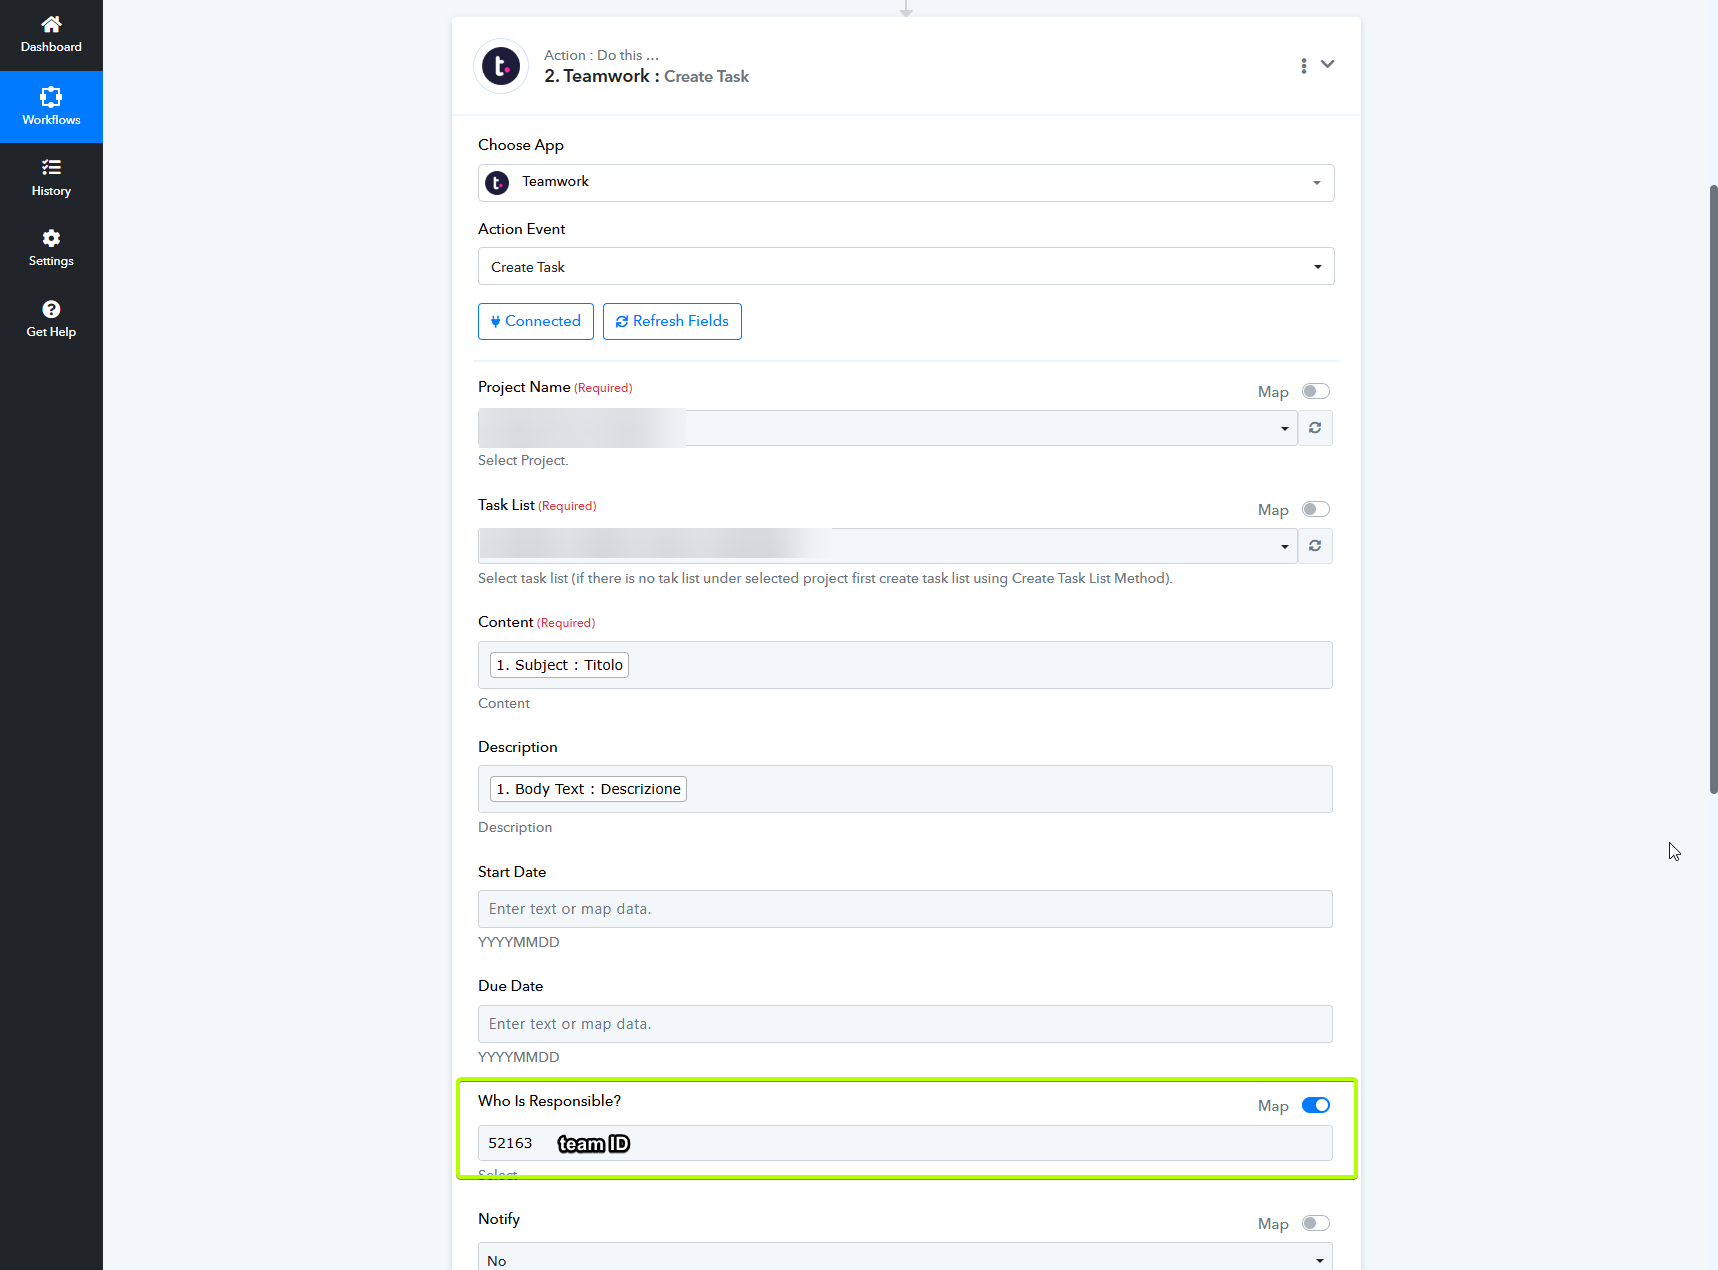Open the three-dot step options menu
Image resolution: width=1718 pixels, height=1270 pixels.
coord(1303,66)
